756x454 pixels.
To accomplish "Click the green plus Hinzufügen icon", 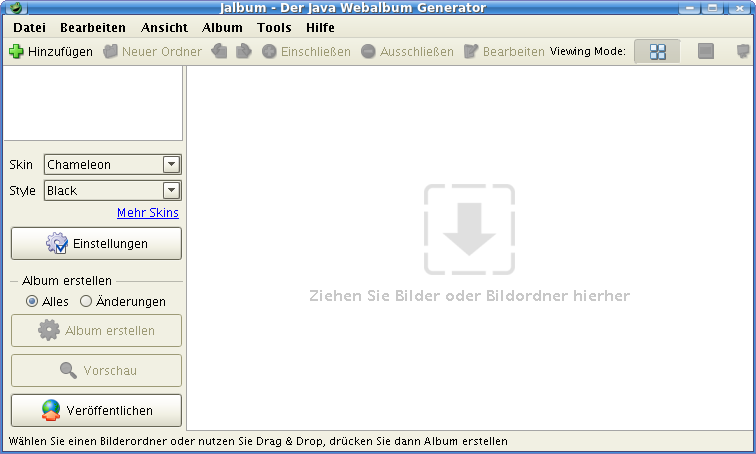I will [16, 51].
